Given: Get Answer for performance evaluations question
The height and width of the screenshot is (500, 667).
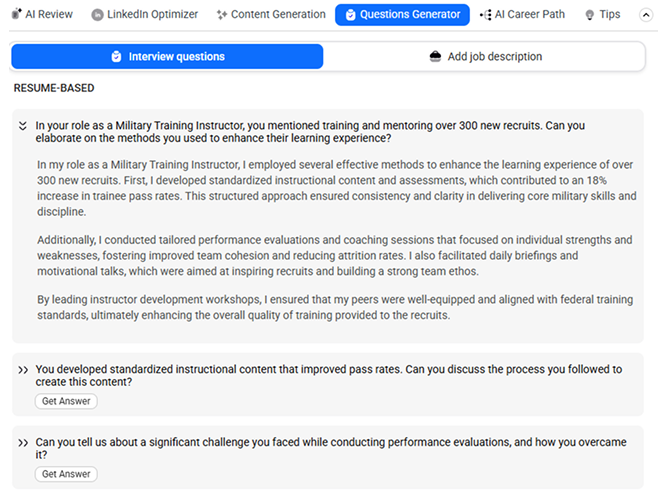Looking at the screenshot, I should click(x=66, y=474).
